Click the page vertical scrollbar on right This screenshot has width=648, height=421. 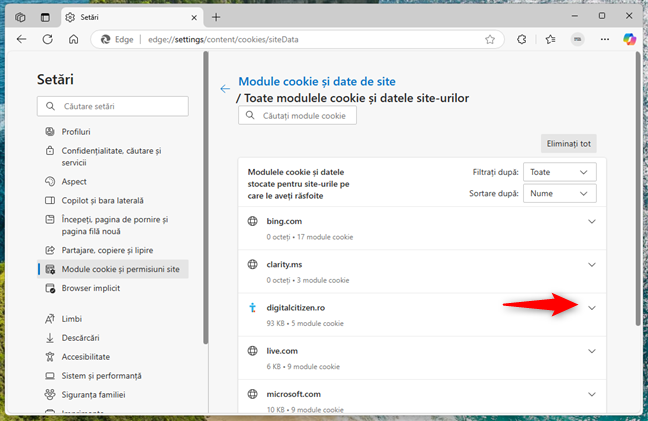[x=638, y=188]
